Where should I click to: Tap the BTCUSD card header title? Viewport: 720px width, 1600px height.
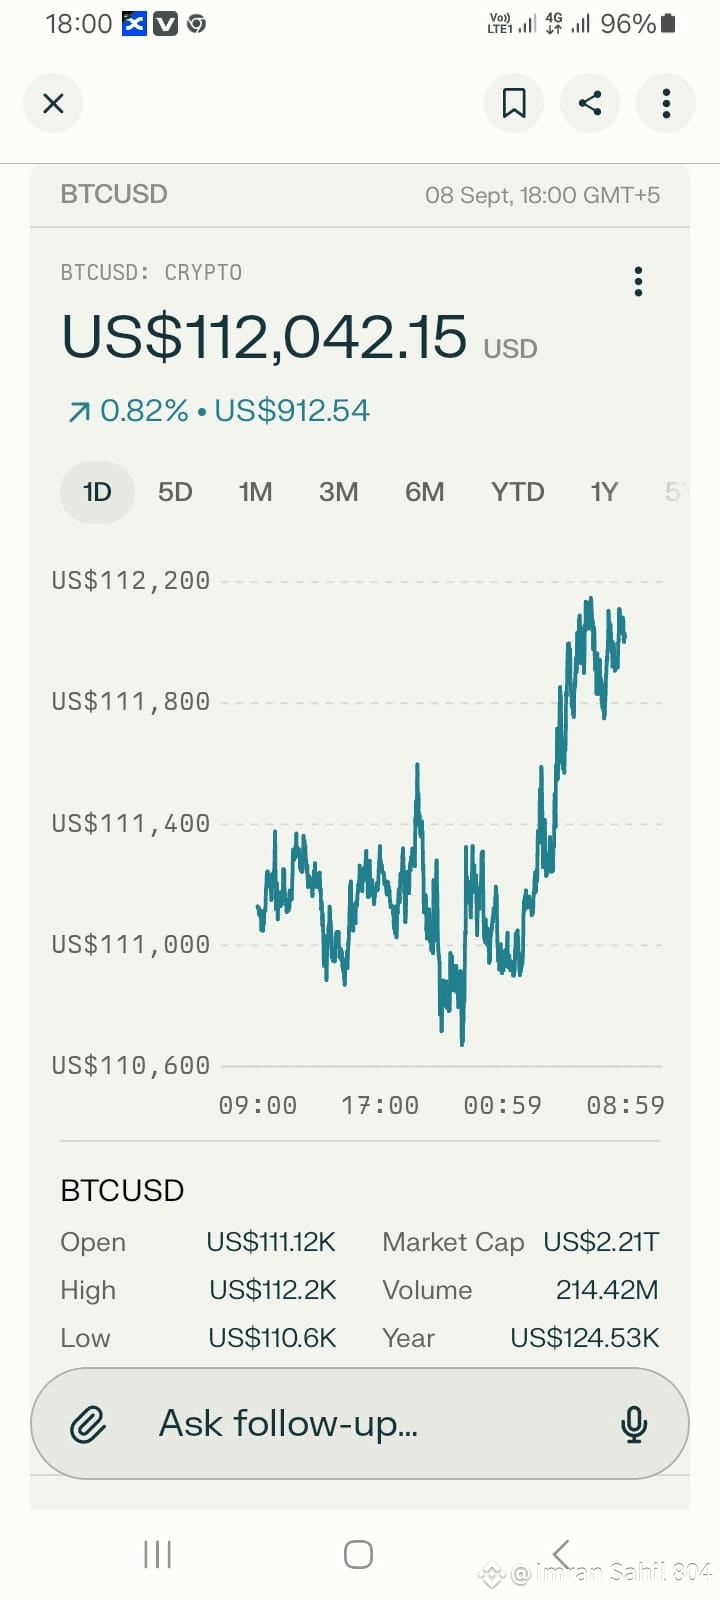click(x=114, y=194)
